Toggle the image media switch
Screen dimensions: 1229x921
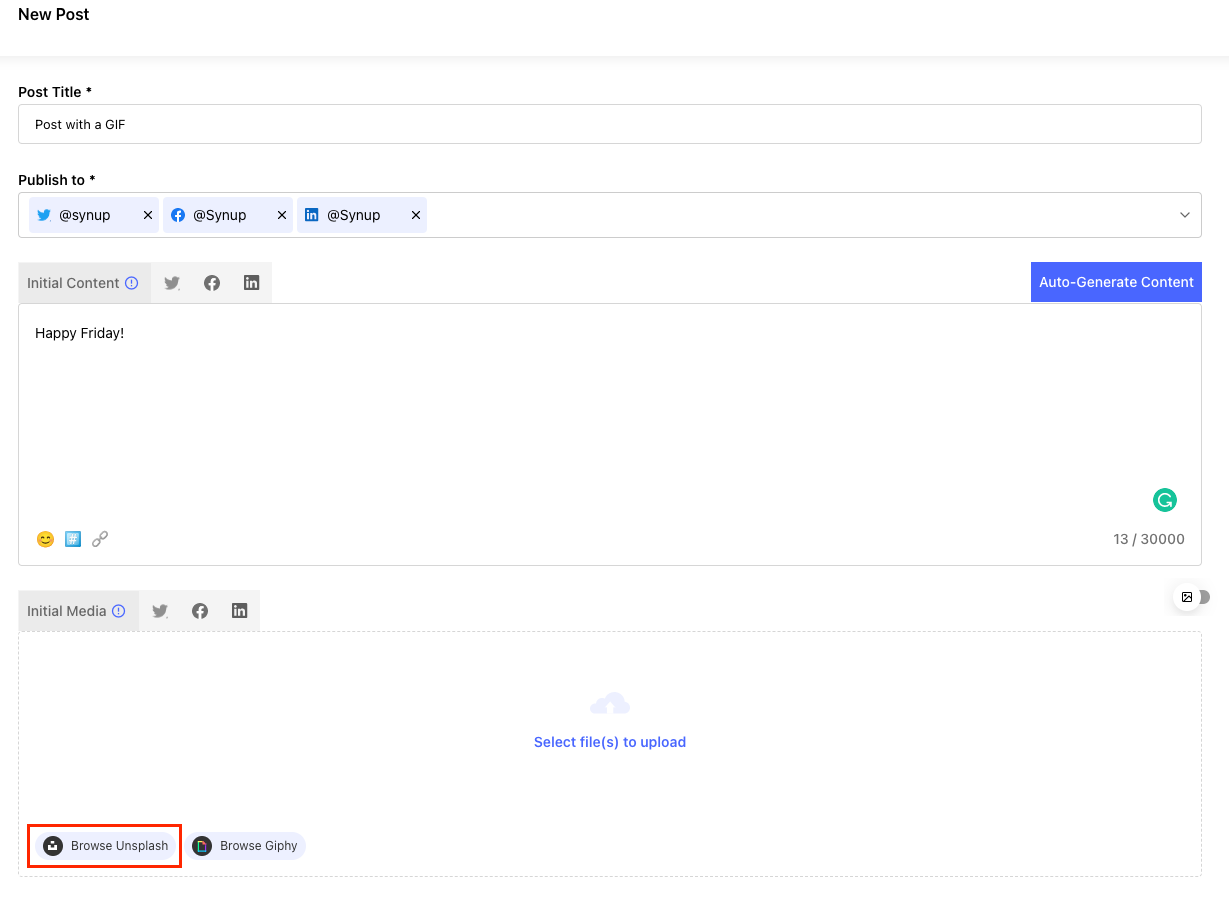(x=1192, y=597)
